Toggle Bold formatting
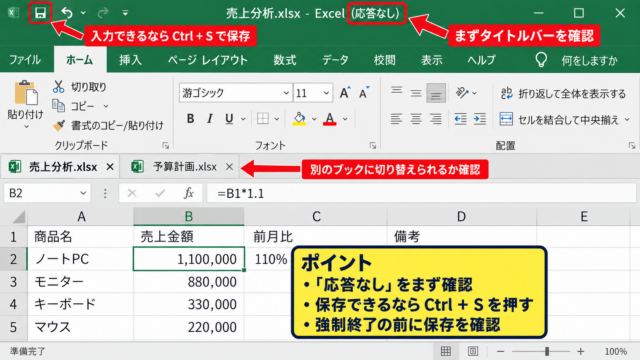The image size is (640, 360). tap(190, 119)
